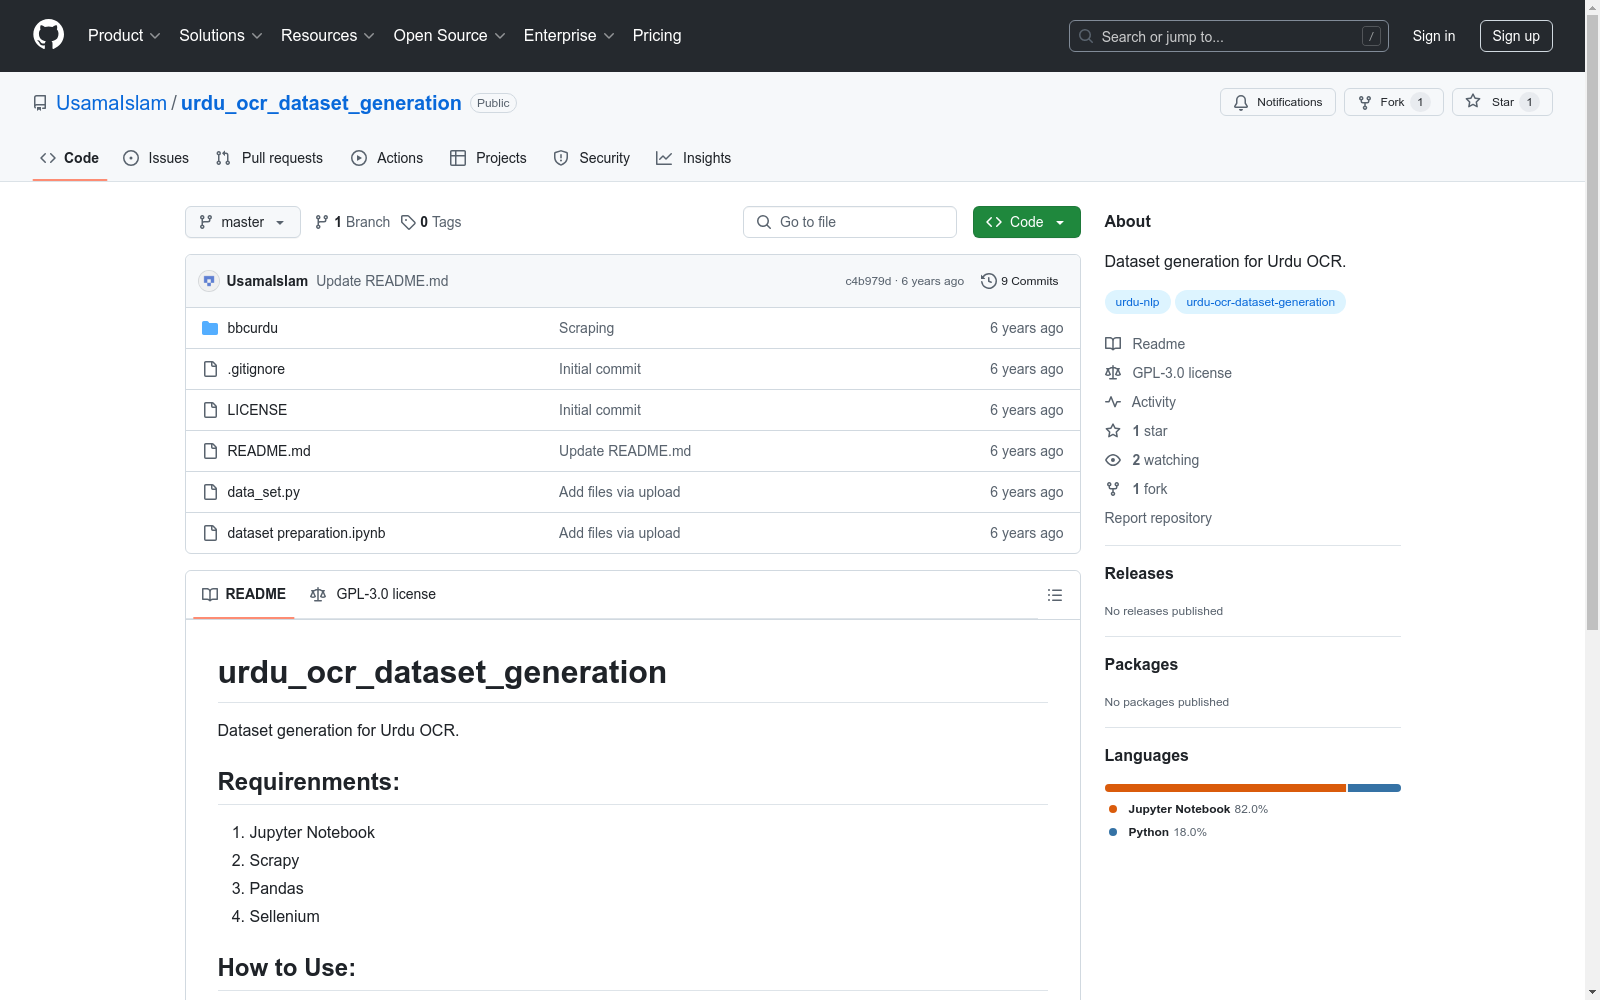Switch to the README tab
1600x1000 pixels.
coord(244,594)
